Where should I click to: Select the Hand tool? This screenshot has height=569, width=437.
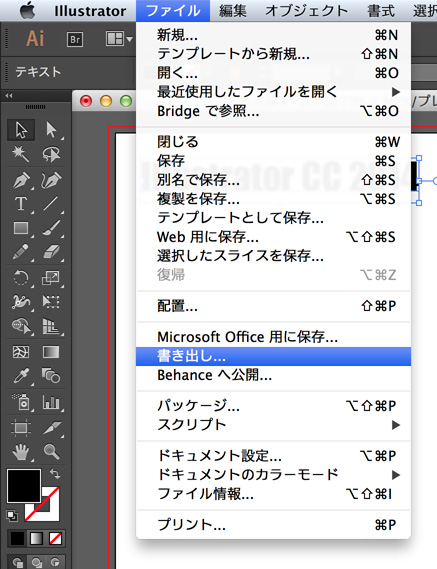pyautogui.click(x=21, y=452)
